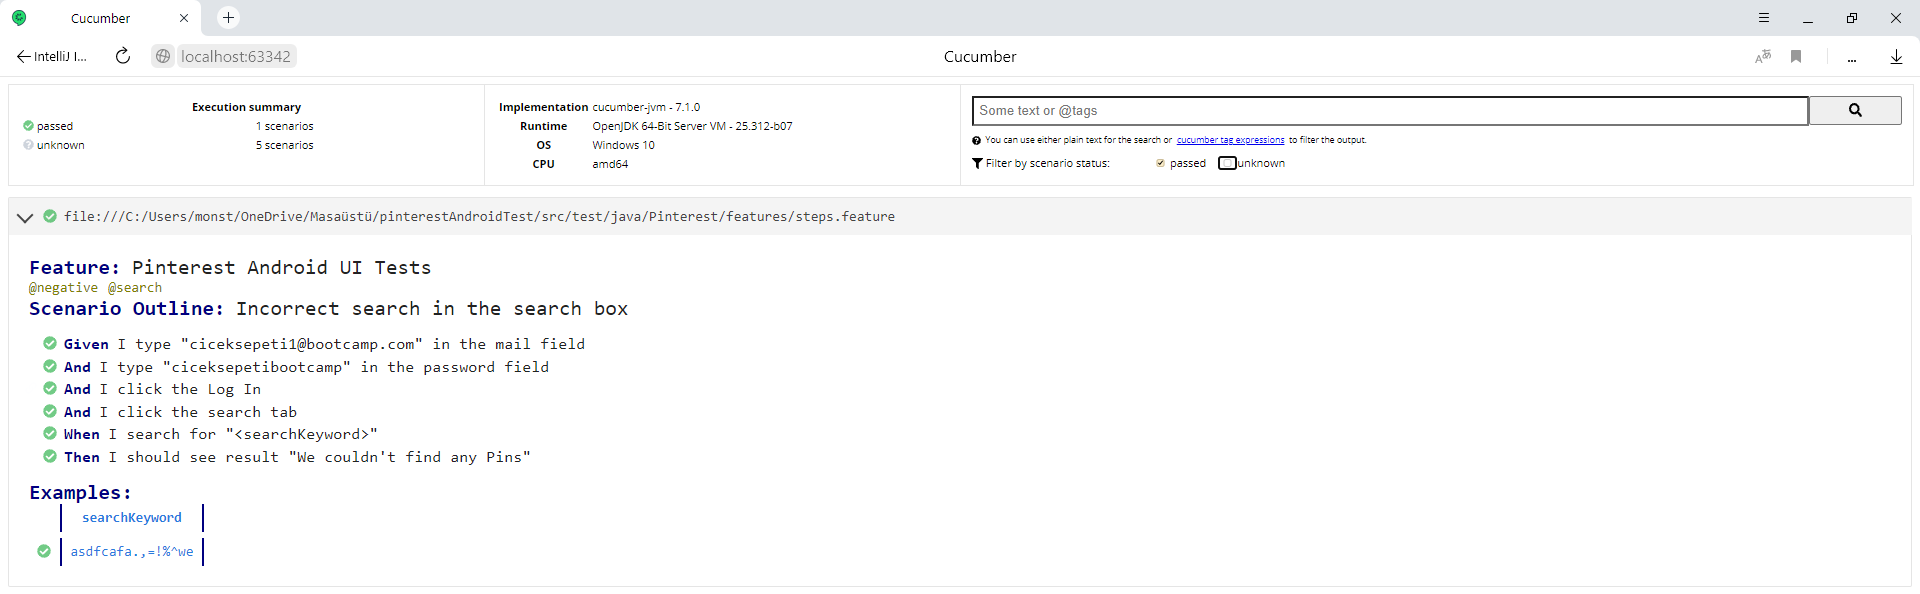The width and height of the screenshot is (1920, 594).
Task: Click the filter funnel icon
Action: point(977,163)
